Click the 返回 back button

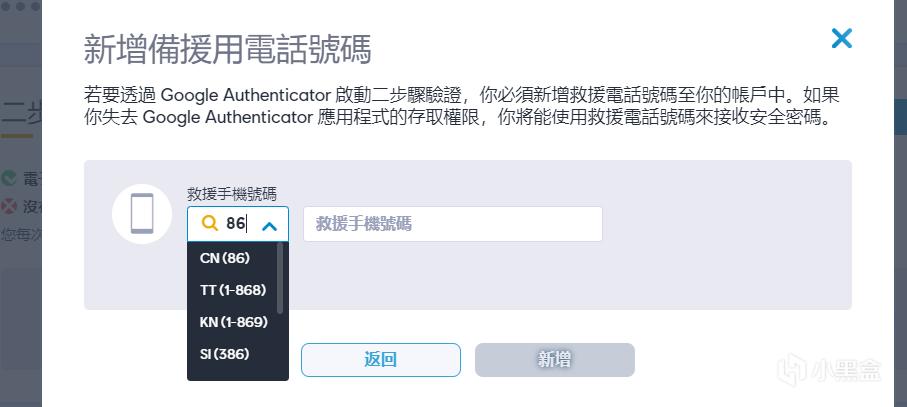click(x=381, y=360)
